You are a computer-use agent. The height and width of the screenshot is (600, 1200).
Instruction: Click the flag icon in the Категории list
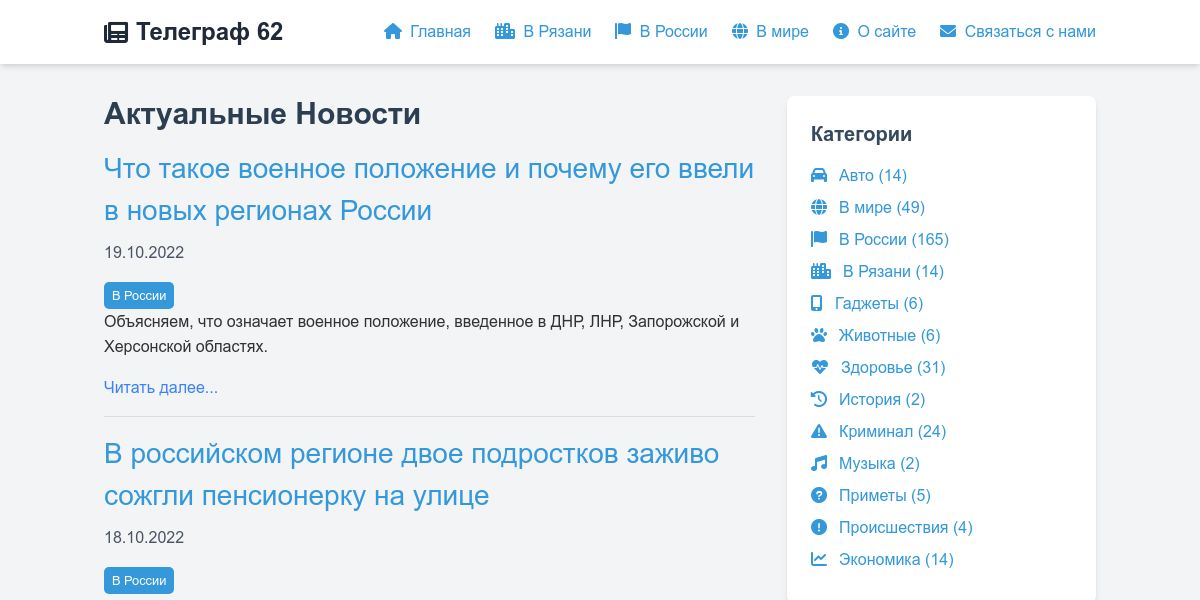click(819, 239)
